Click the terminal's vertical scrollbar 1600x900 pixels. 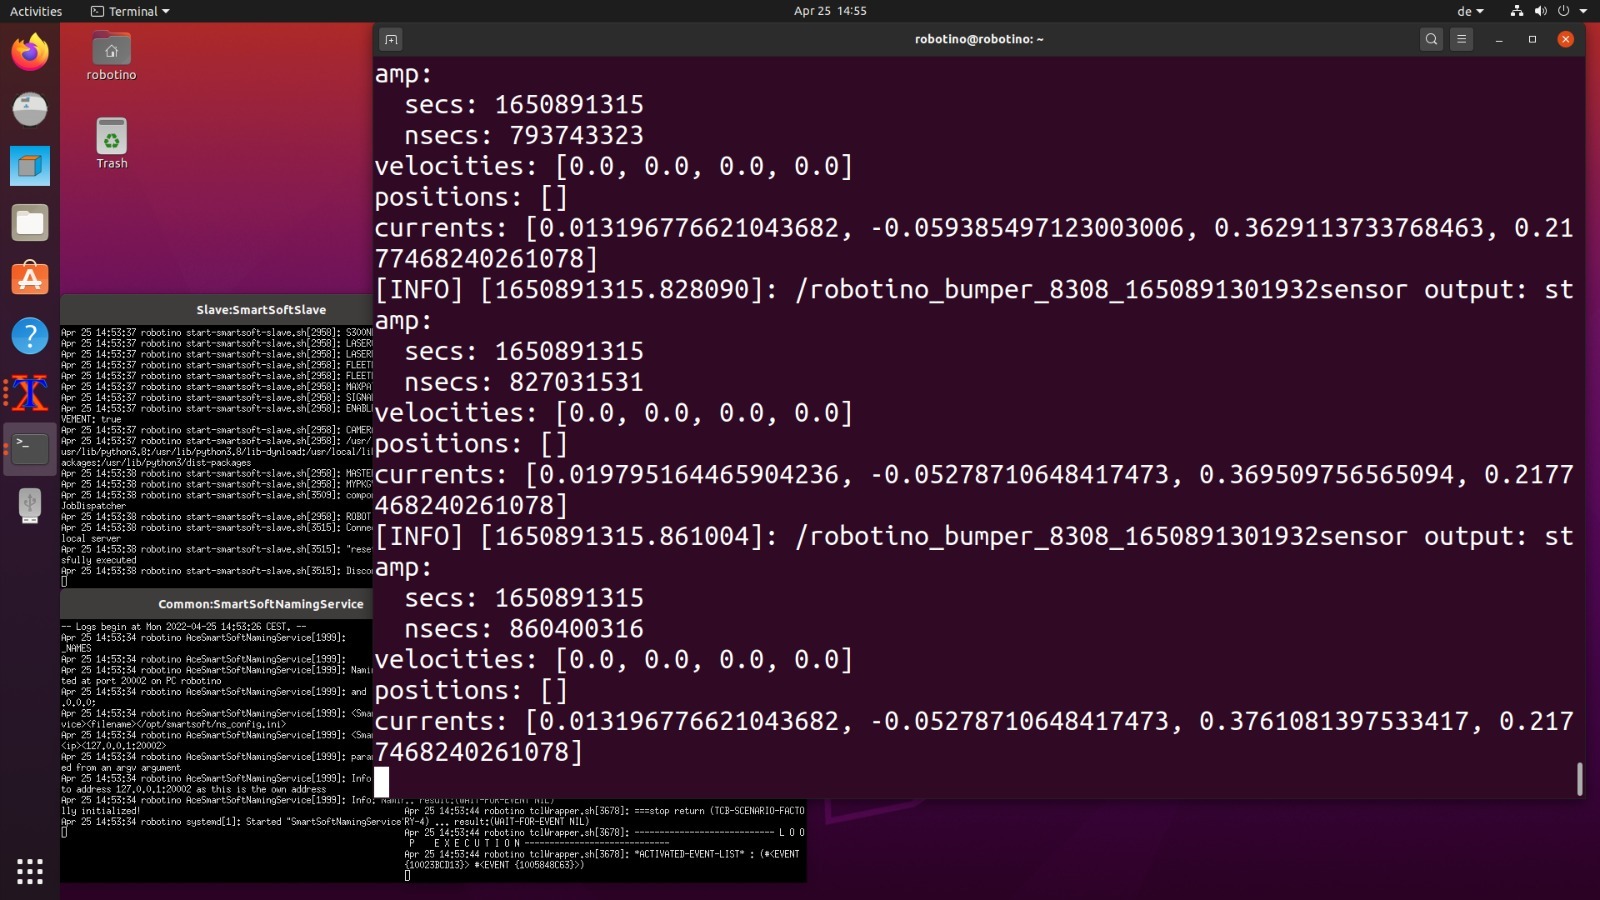coord(1579,778)
